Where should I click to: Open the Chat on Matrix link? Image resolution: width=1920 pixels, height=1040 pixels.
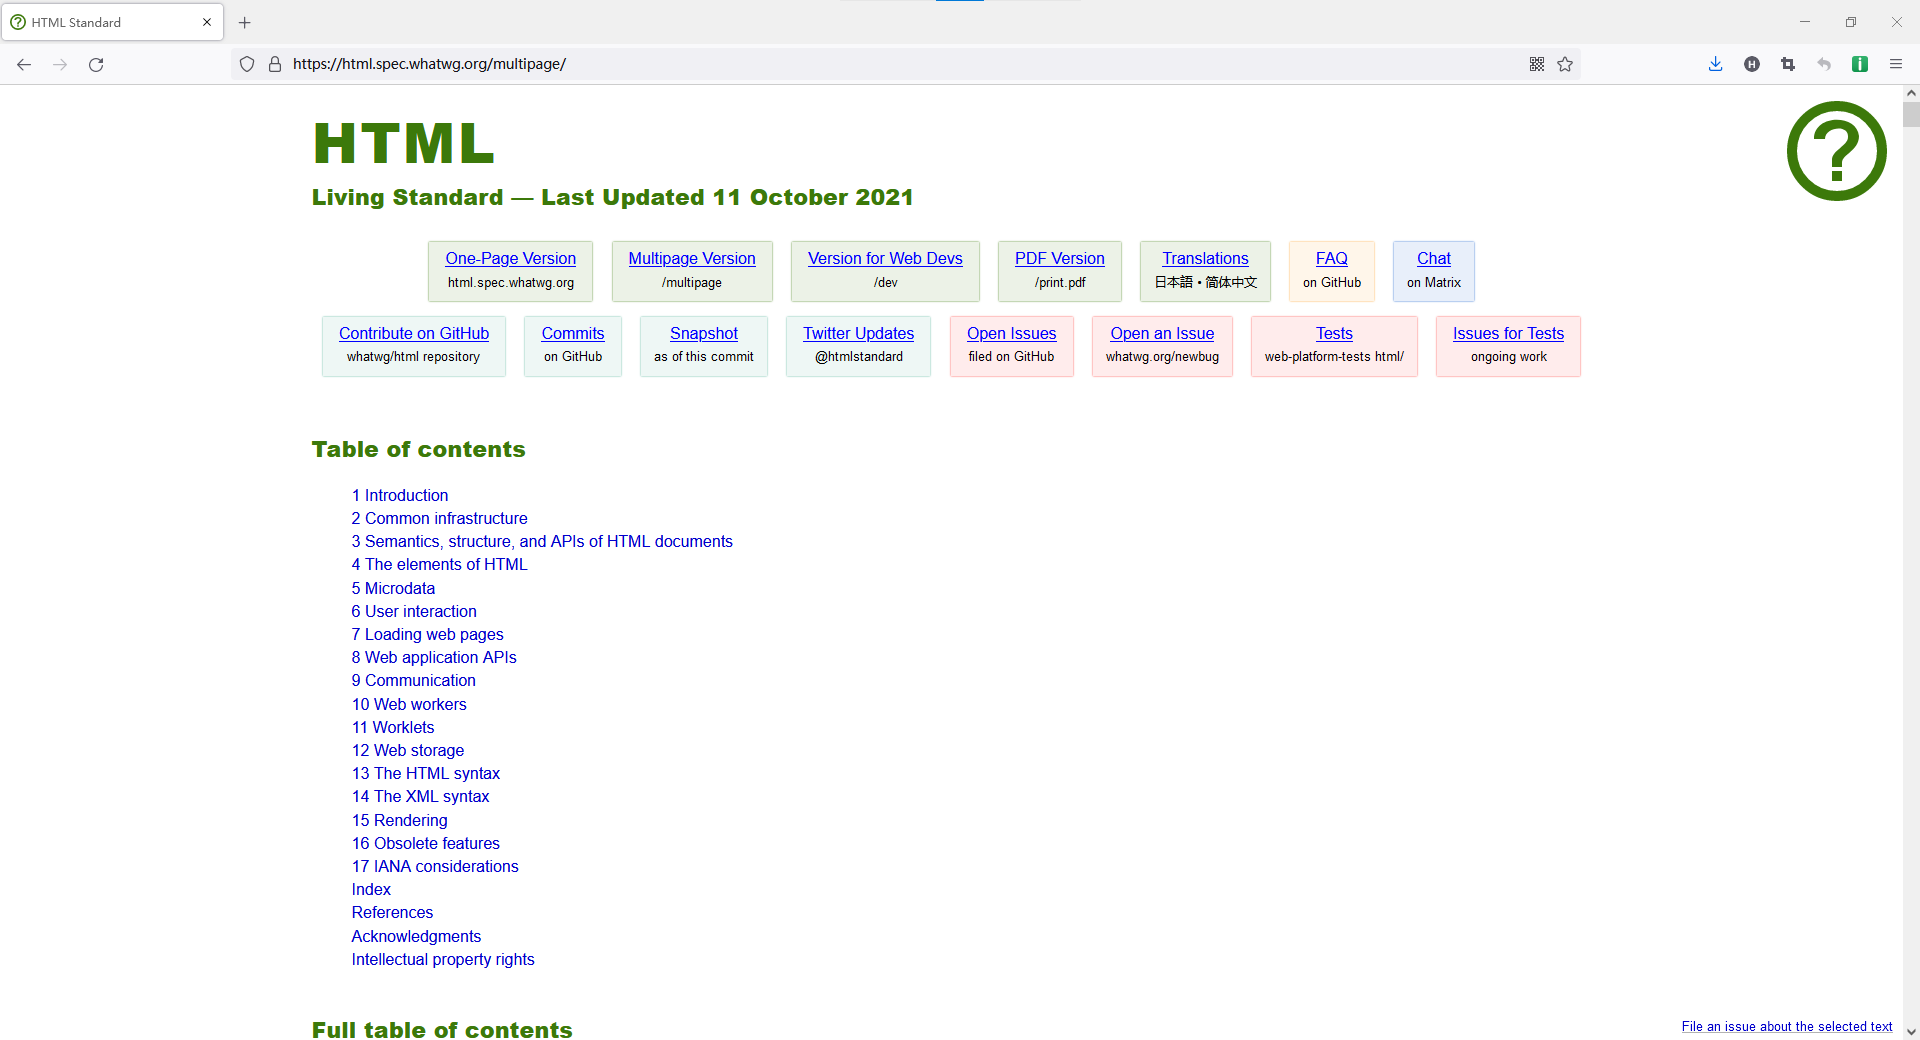coord(1434,258)
